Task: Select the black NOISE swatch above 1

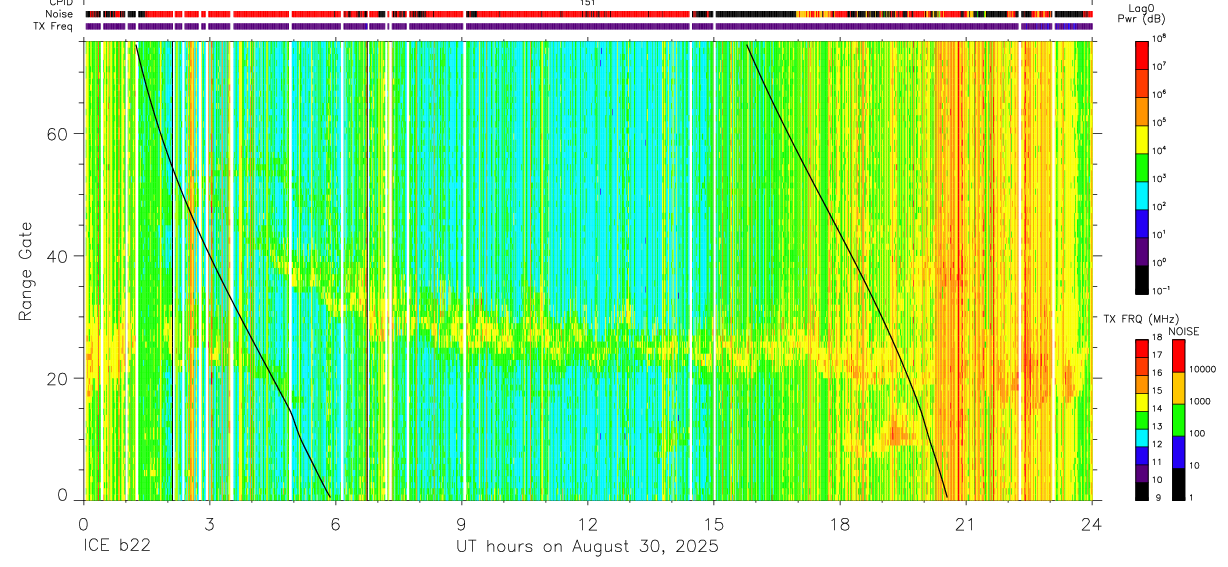Action: coord(1177,484)
